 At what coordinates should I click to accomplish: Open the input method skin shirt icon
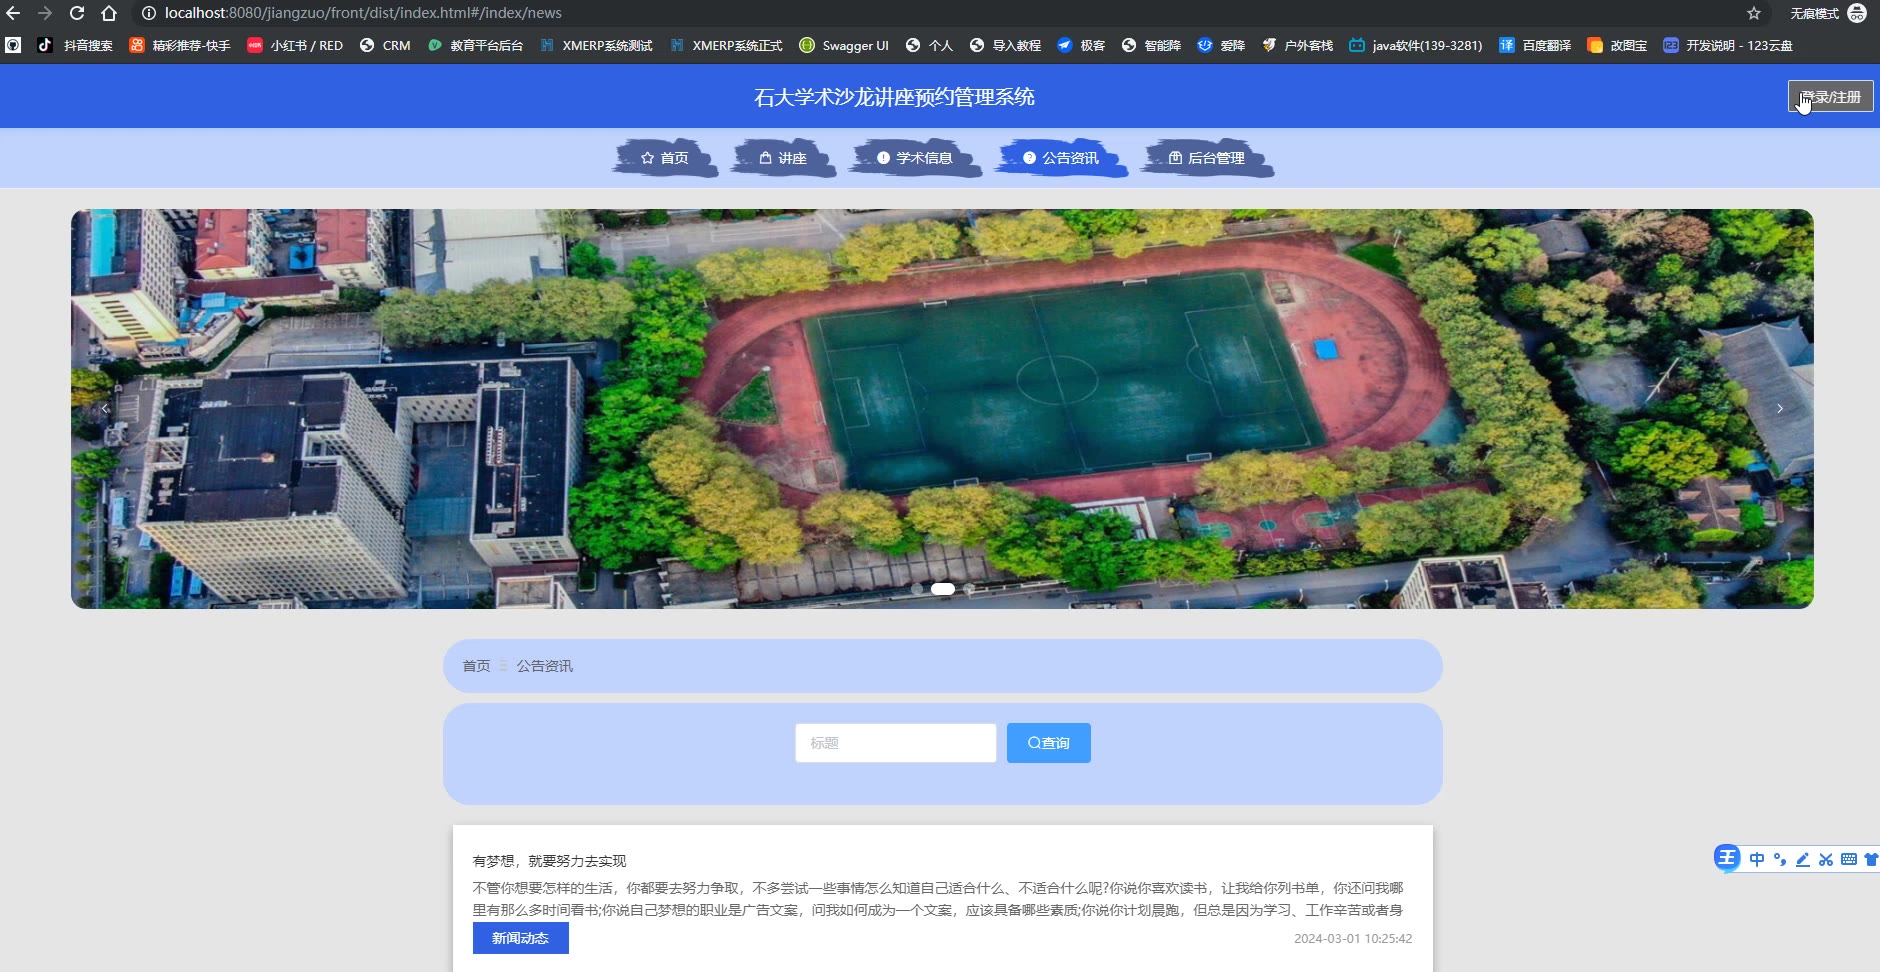(1871, 859)
